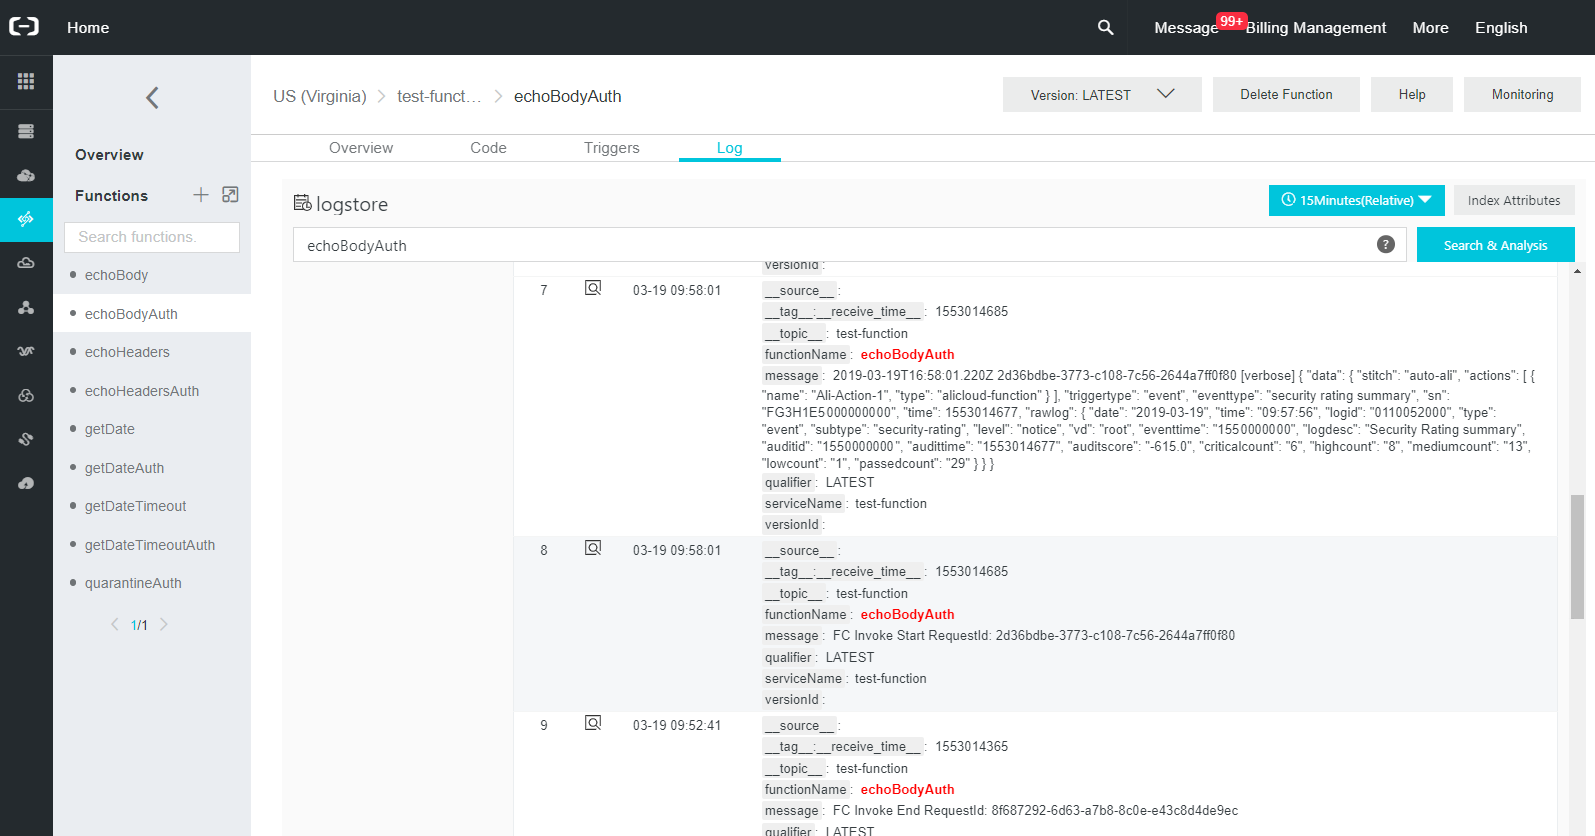Screen dimensions: 1595x836
Task: Expand the 15Minutes(Relative) time range dropdown
Action: coord(1356,200)
